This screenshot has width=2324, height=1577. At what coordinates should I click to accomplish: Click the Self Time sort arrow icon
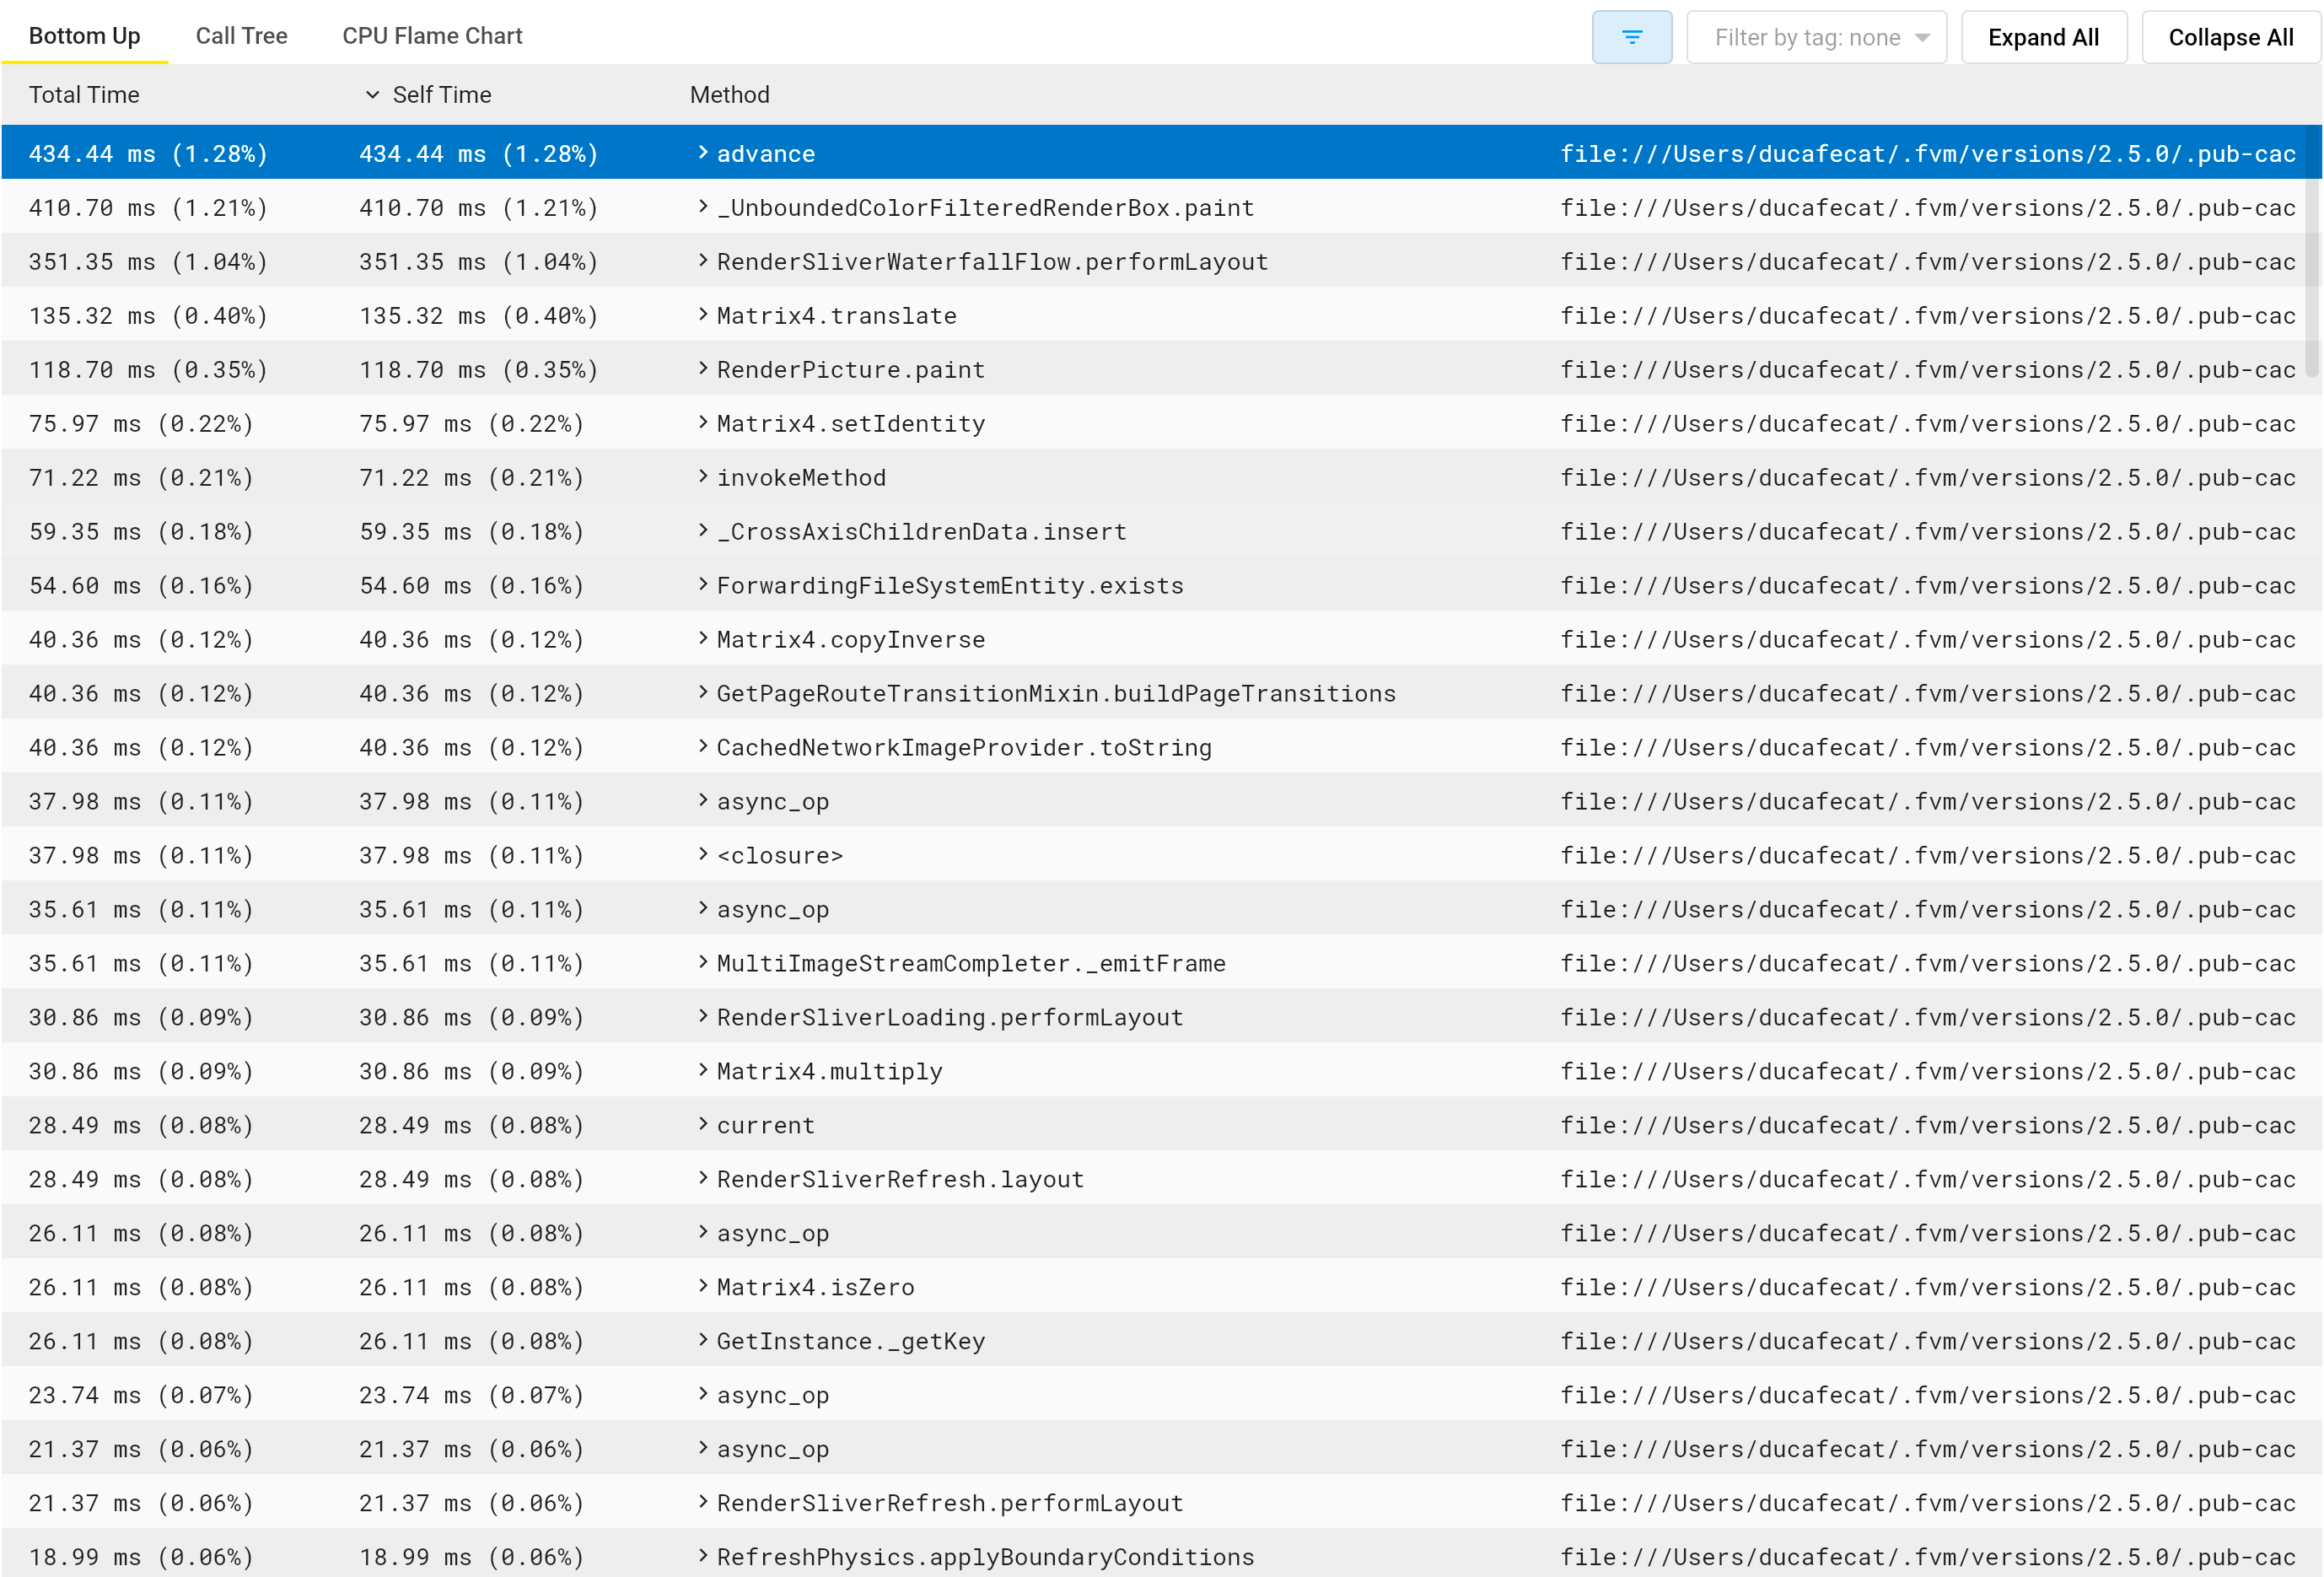(x=372, y=94)
